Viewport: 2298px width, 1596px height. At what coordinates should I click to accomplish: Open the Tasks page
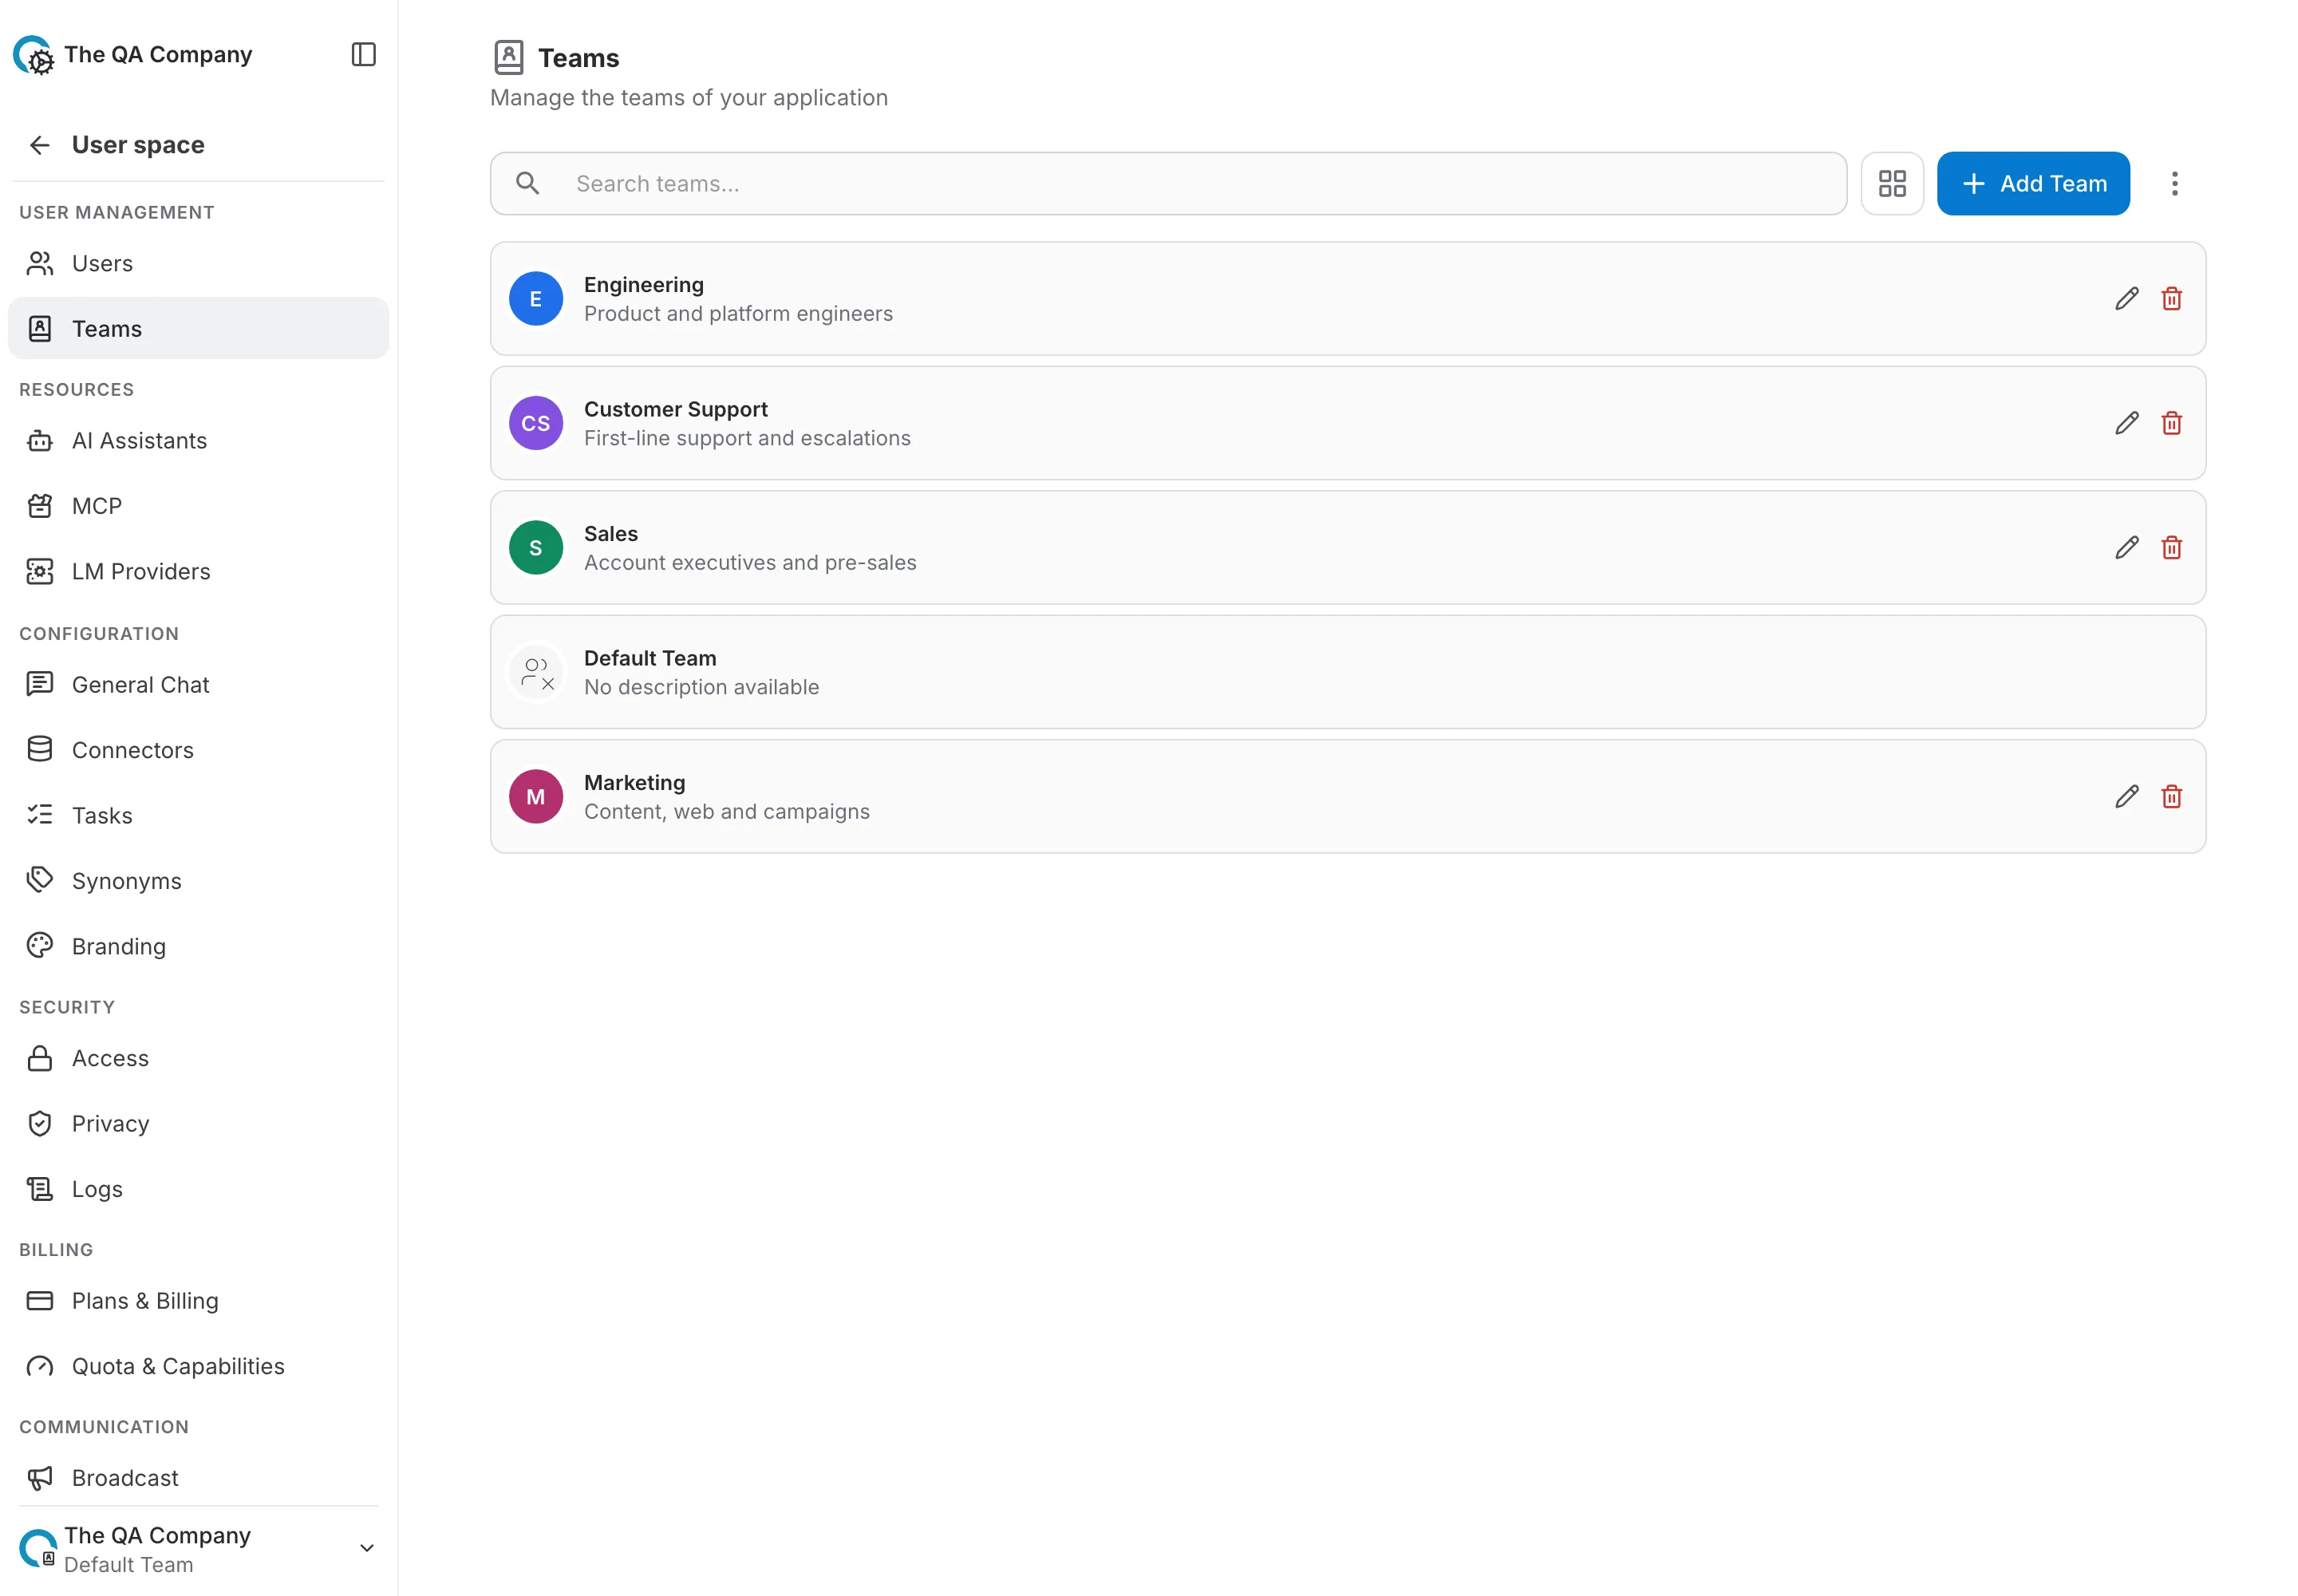coord(198,815)
